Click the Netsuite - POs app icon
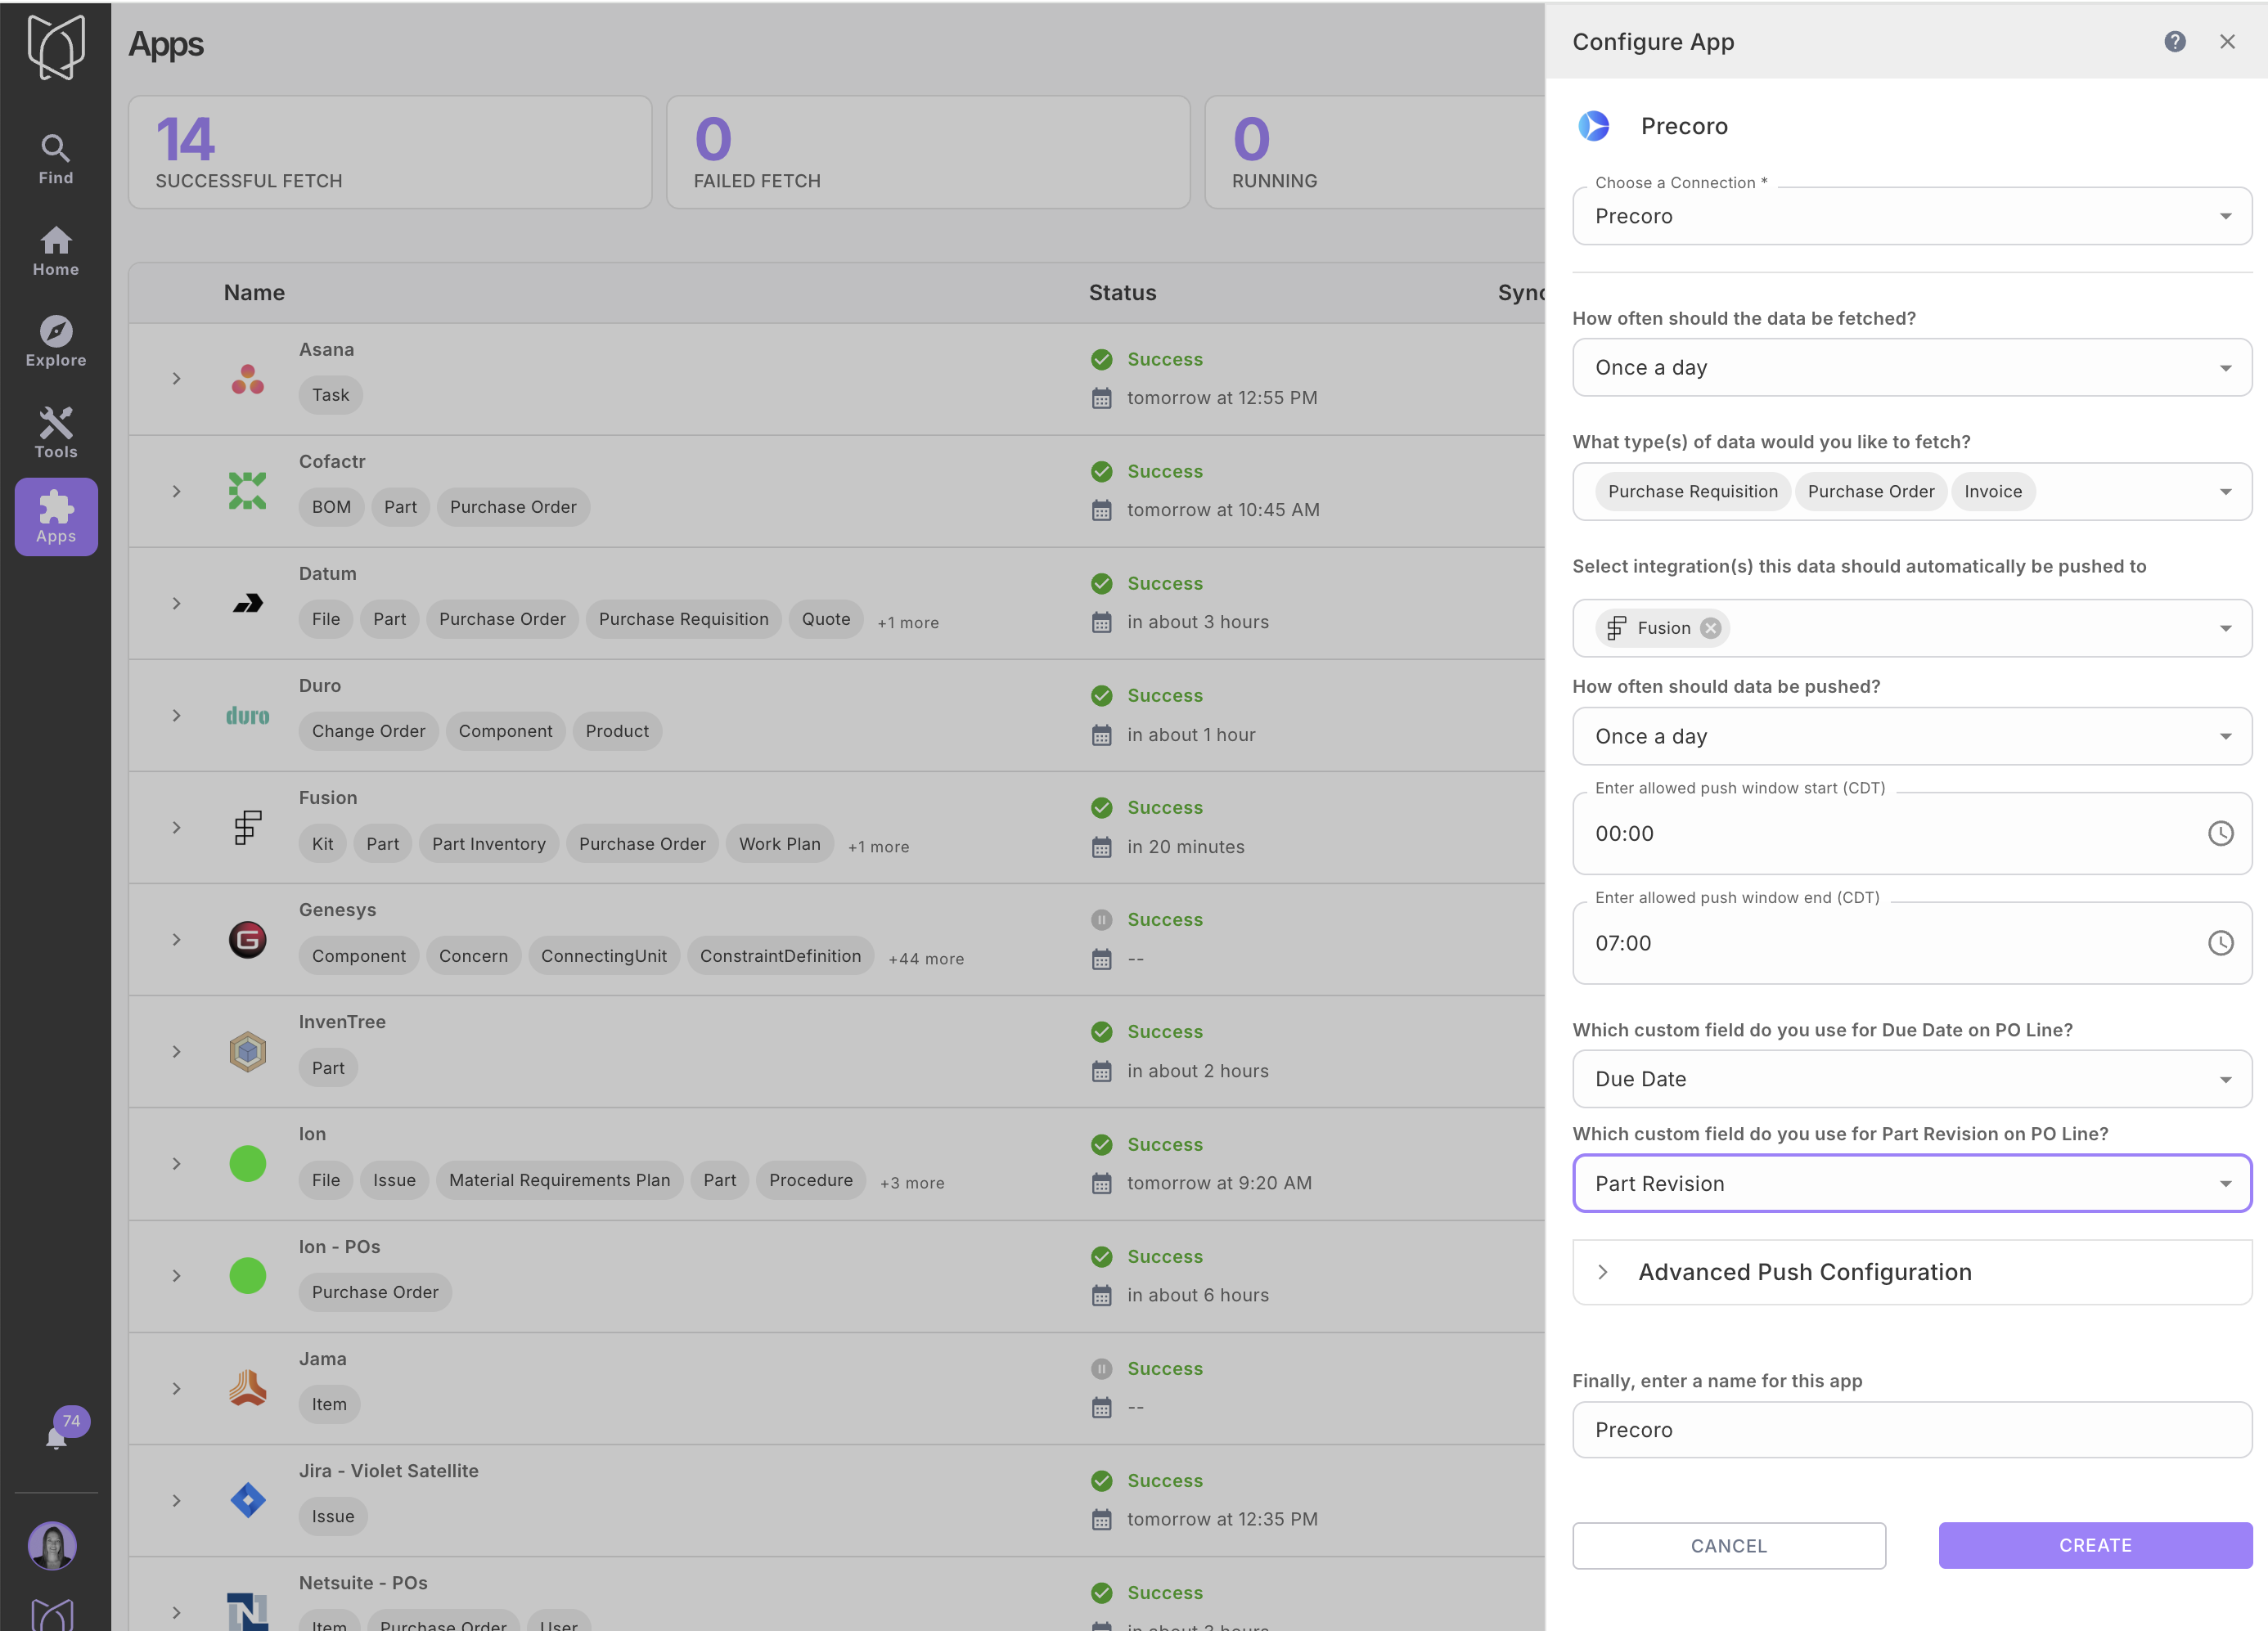The image size is (2268, 1631). (248, 1611)
